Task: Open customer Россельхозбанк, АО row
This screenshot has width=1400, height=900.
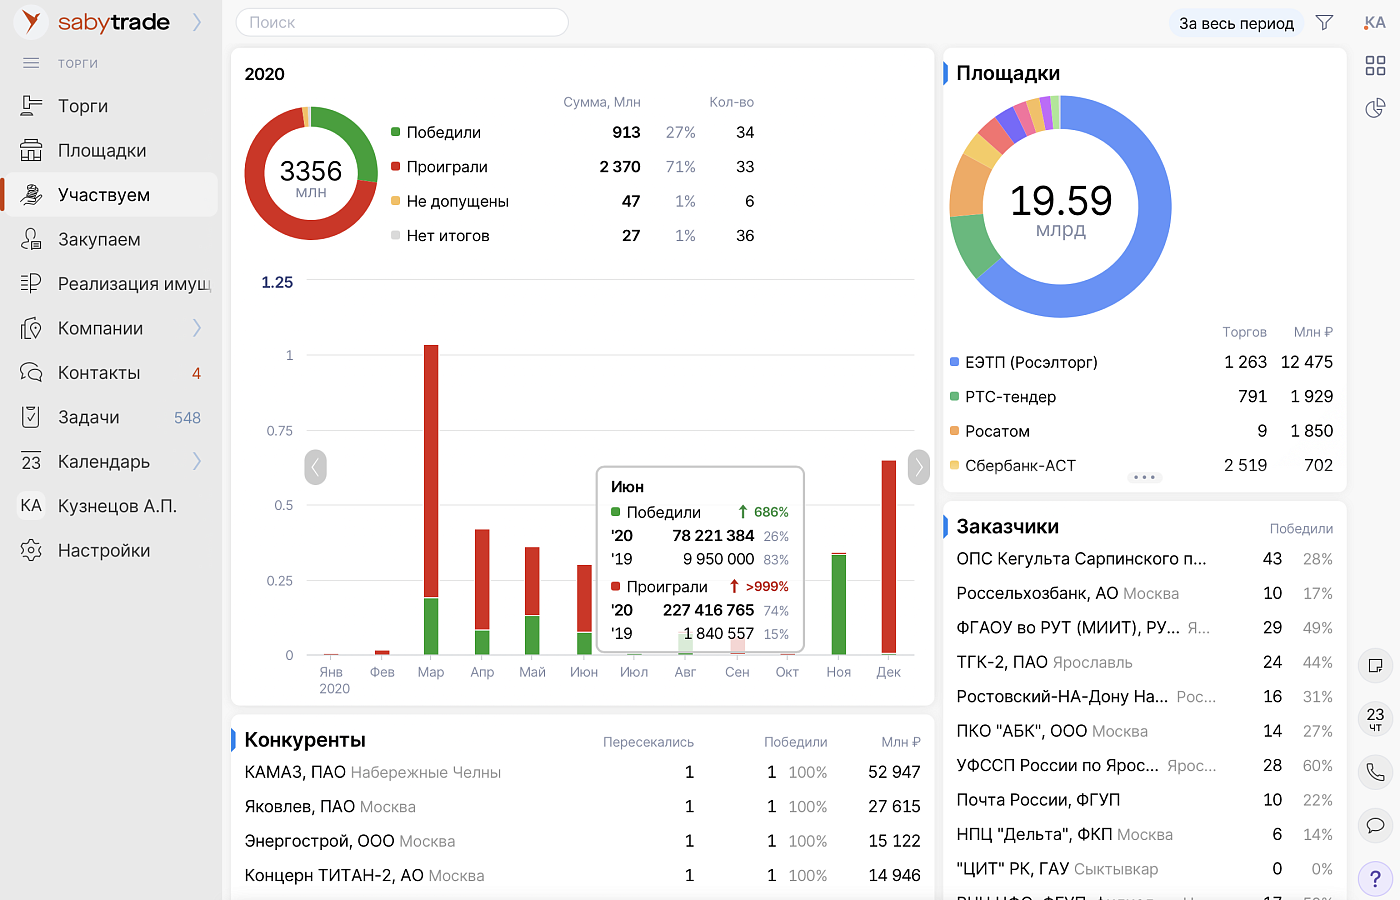Action: pos(1144,593)
